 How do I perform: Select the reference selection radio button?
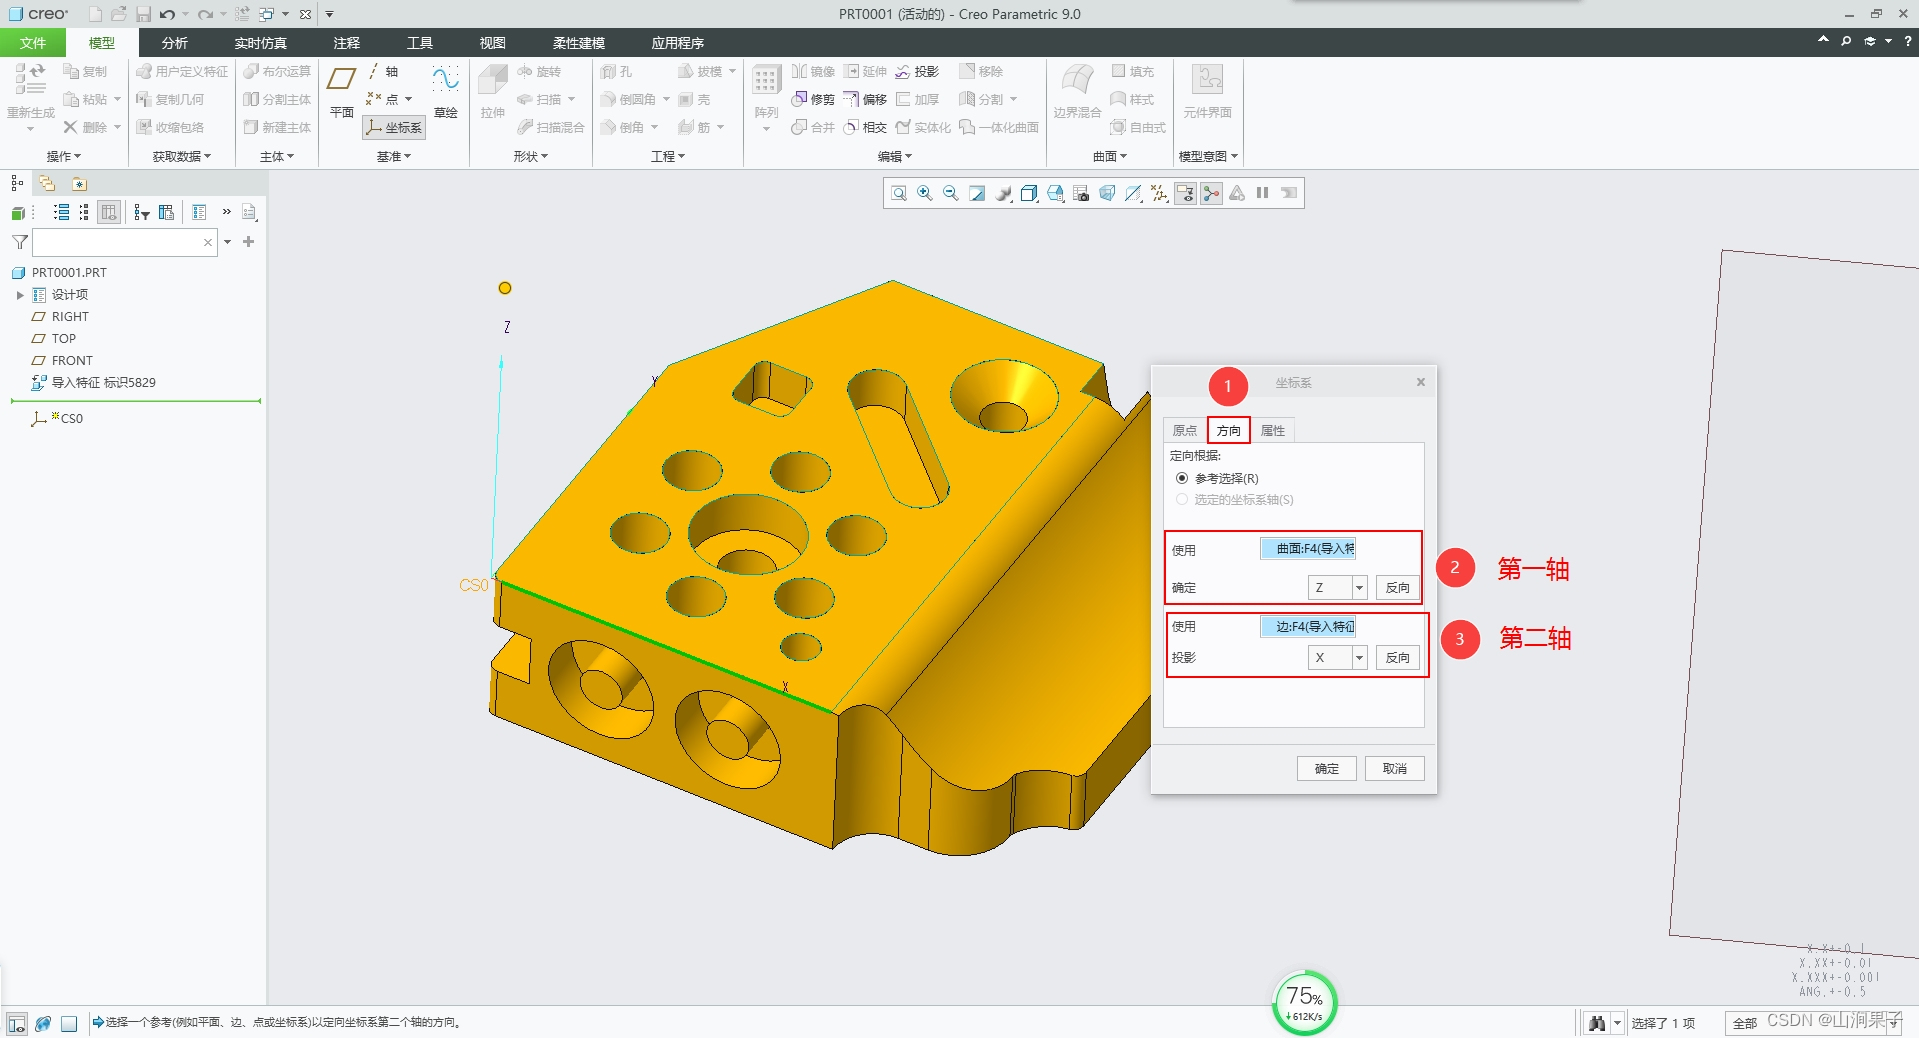click(1182, 478)
